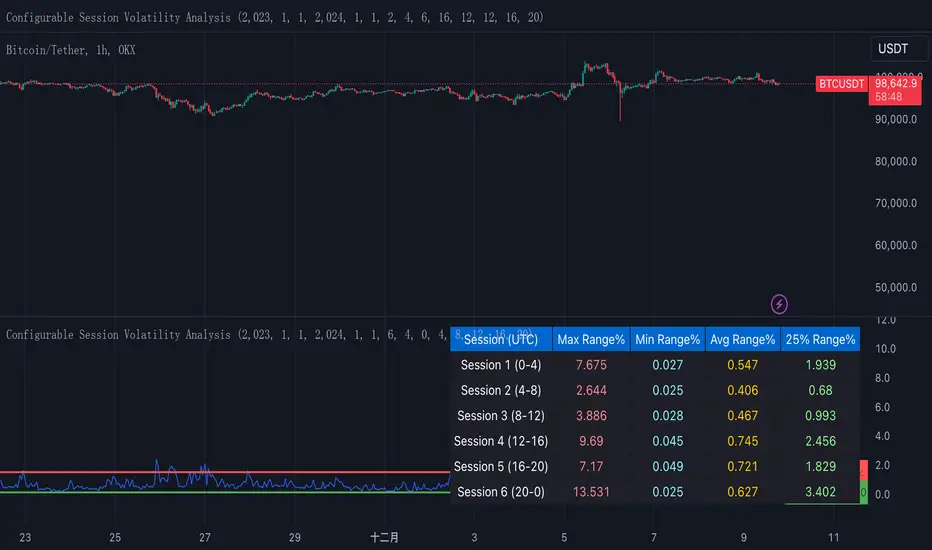
Task: Click the Avg Range% column header
Action: (742, 340)
